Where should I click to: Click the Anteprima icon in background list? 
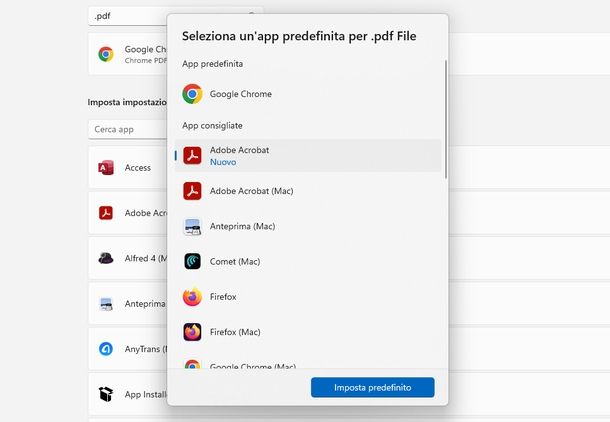click(106, 303)
